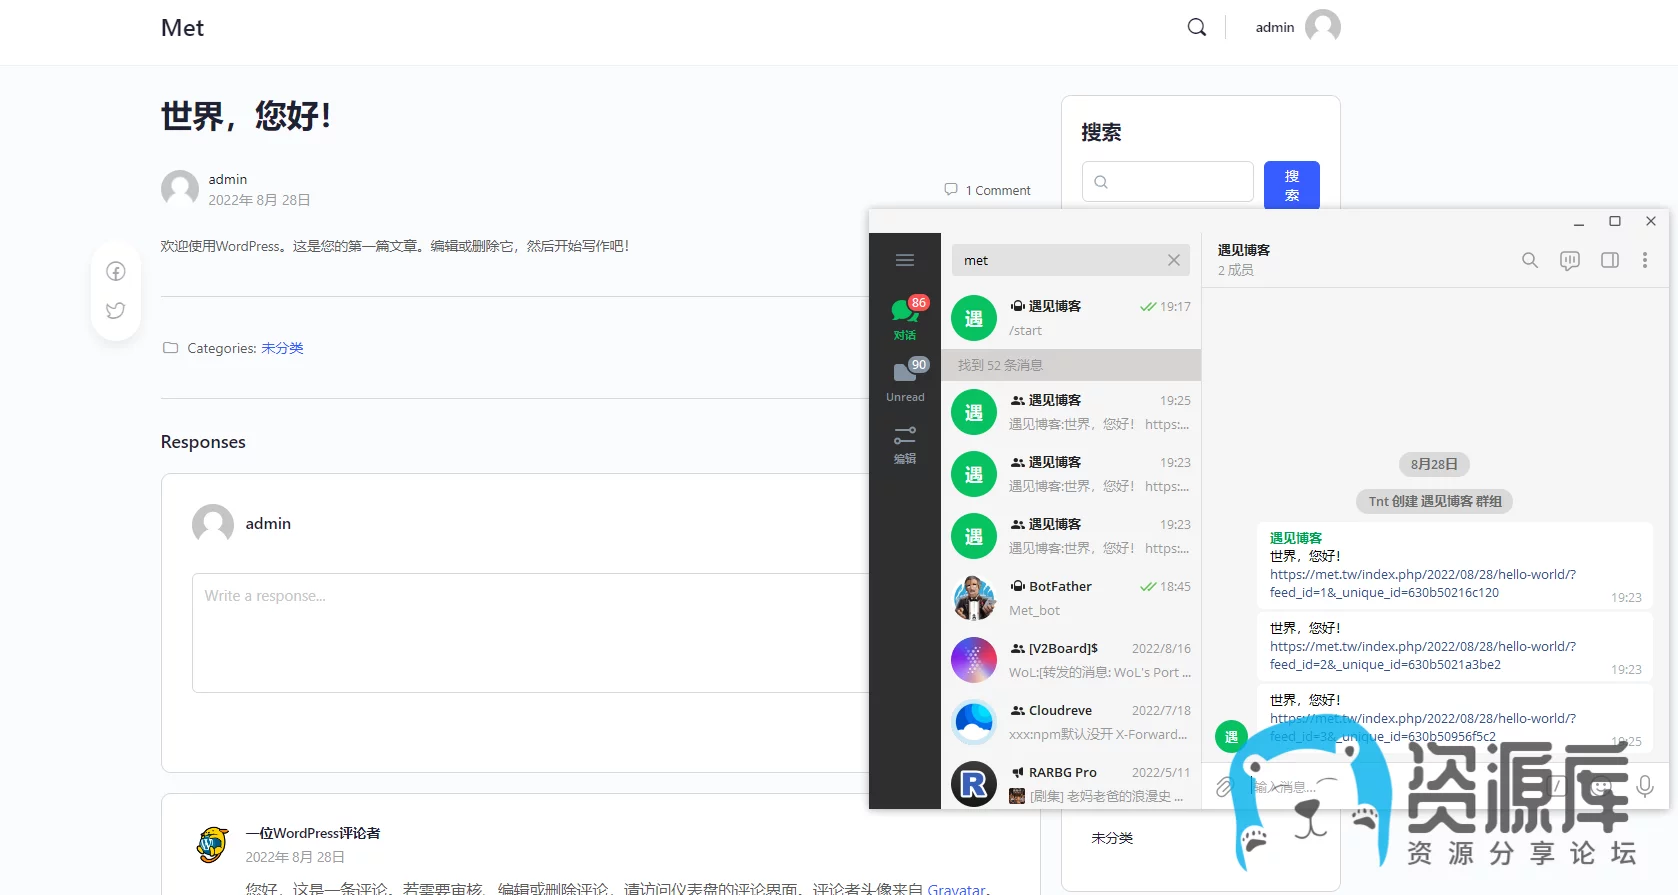Click the website header search icon

[1196, 27]
